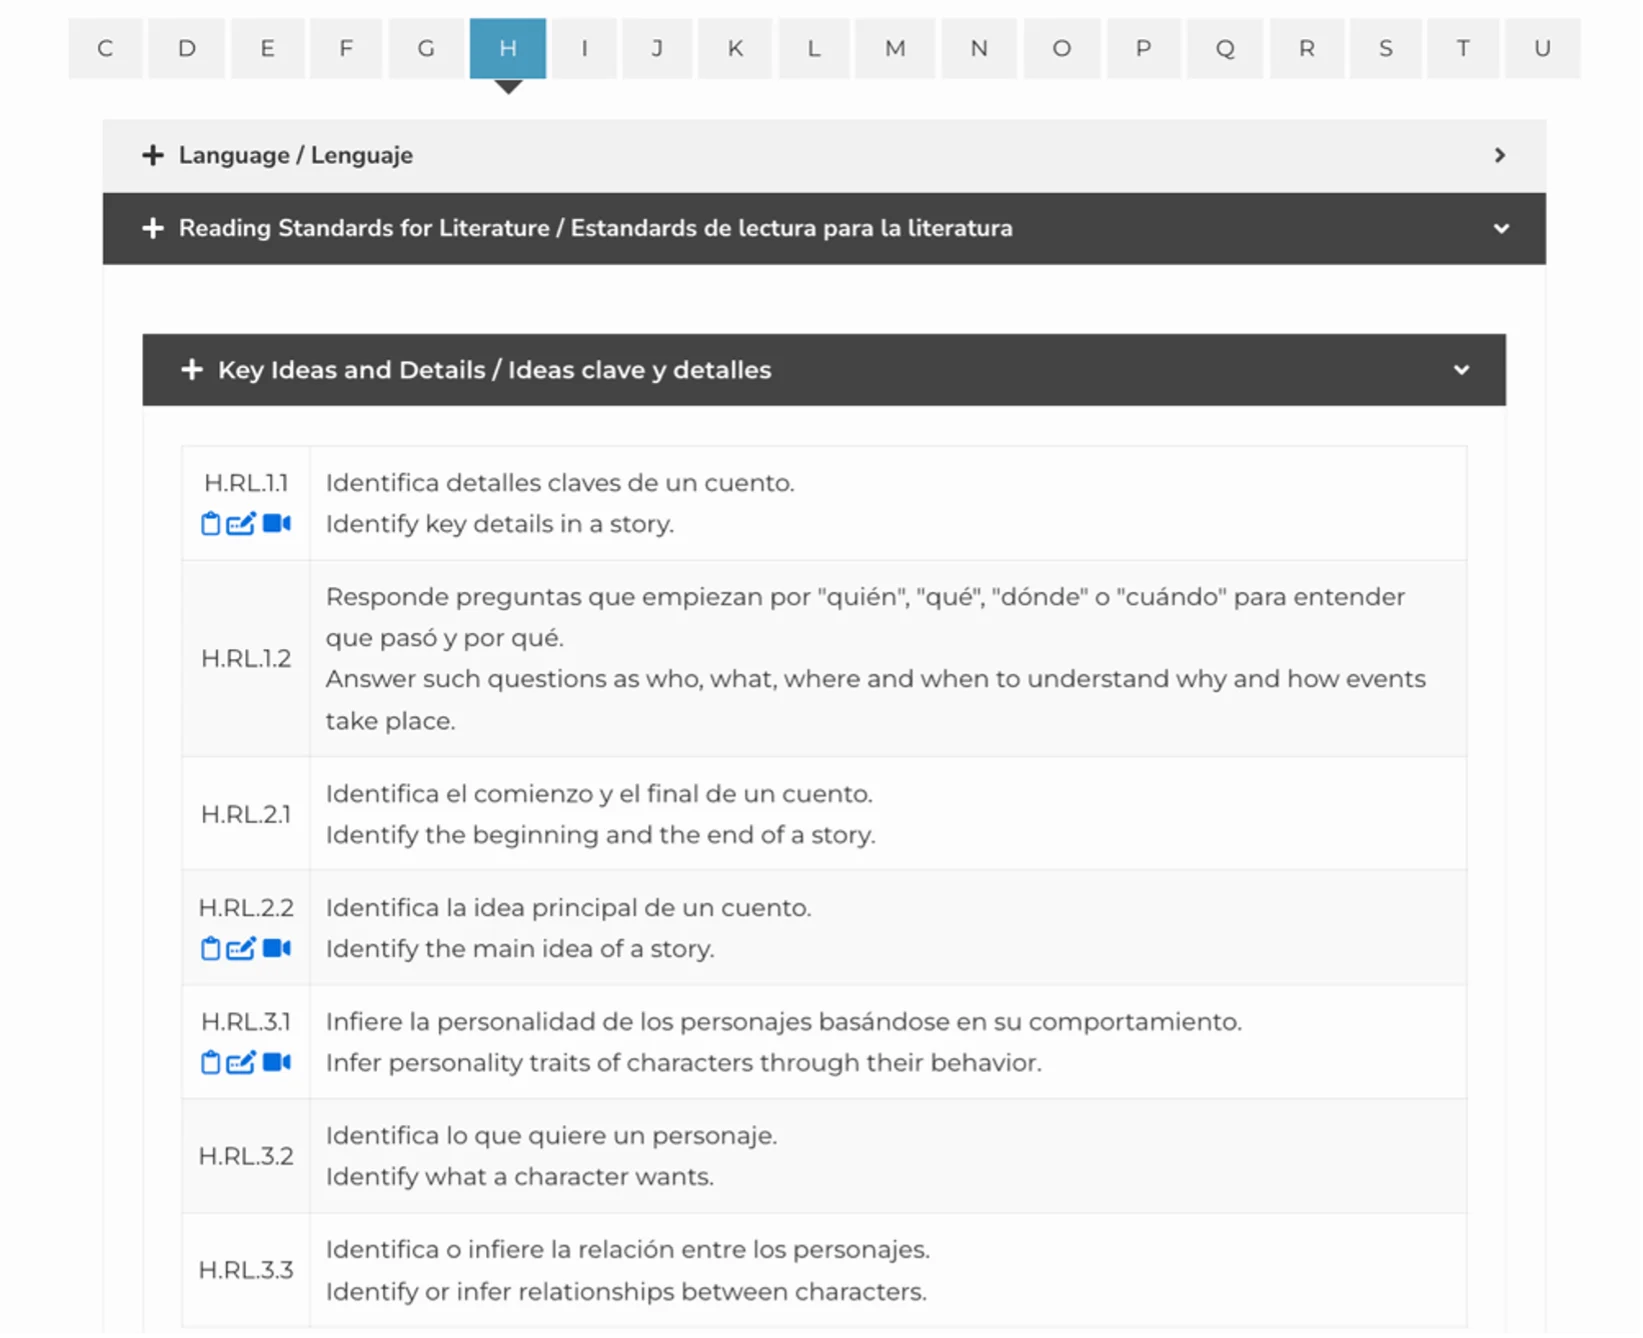Switch to level U tab
This screenshot has height=1338, width=1643.
click(1543, 48)
